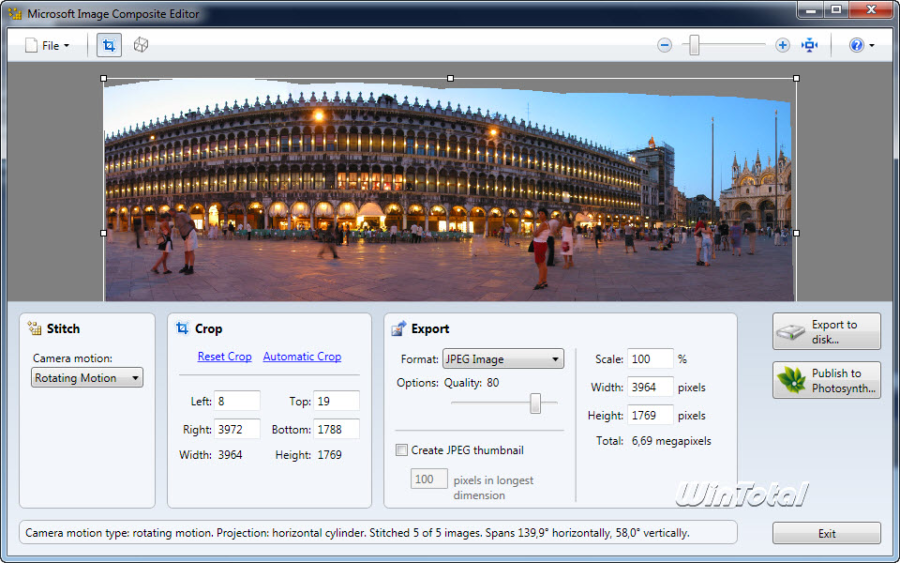Viewport: 900px width, 563px height.
Task: Click the top-center crop handle
Action: click(450, 78)
